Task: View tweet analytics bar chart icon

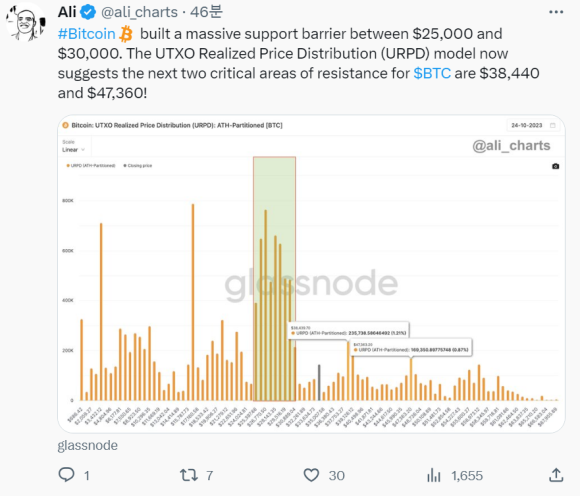Action: click(434, 475)
